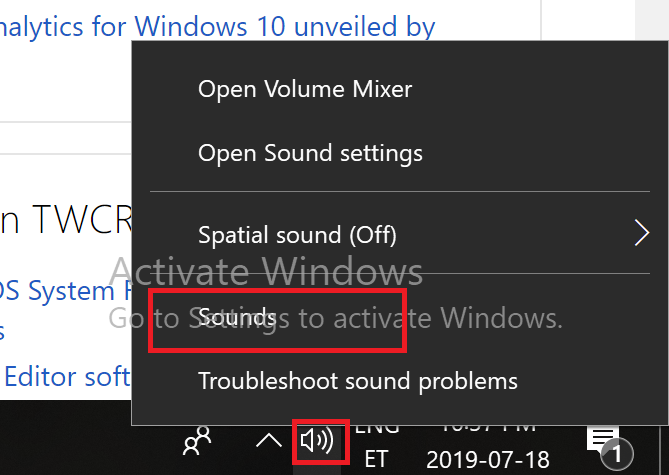Show hidden tray icons with the up chevron

click(x=268, y=441)
